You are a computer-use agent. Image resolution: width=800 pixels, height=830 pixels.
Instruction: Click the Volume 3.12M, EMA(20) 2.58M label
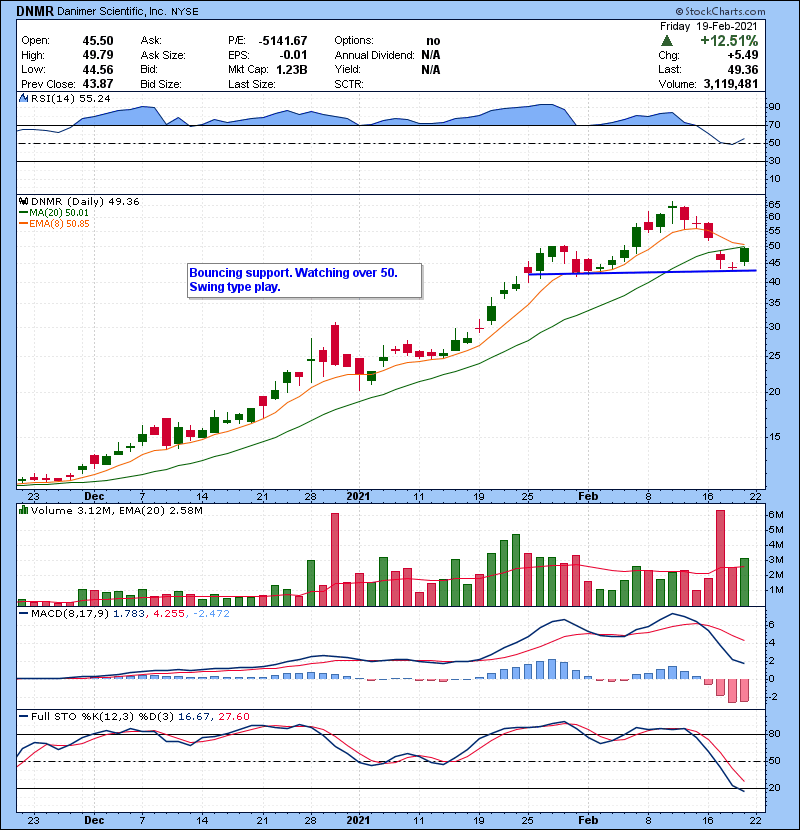[x=116, y=511]
